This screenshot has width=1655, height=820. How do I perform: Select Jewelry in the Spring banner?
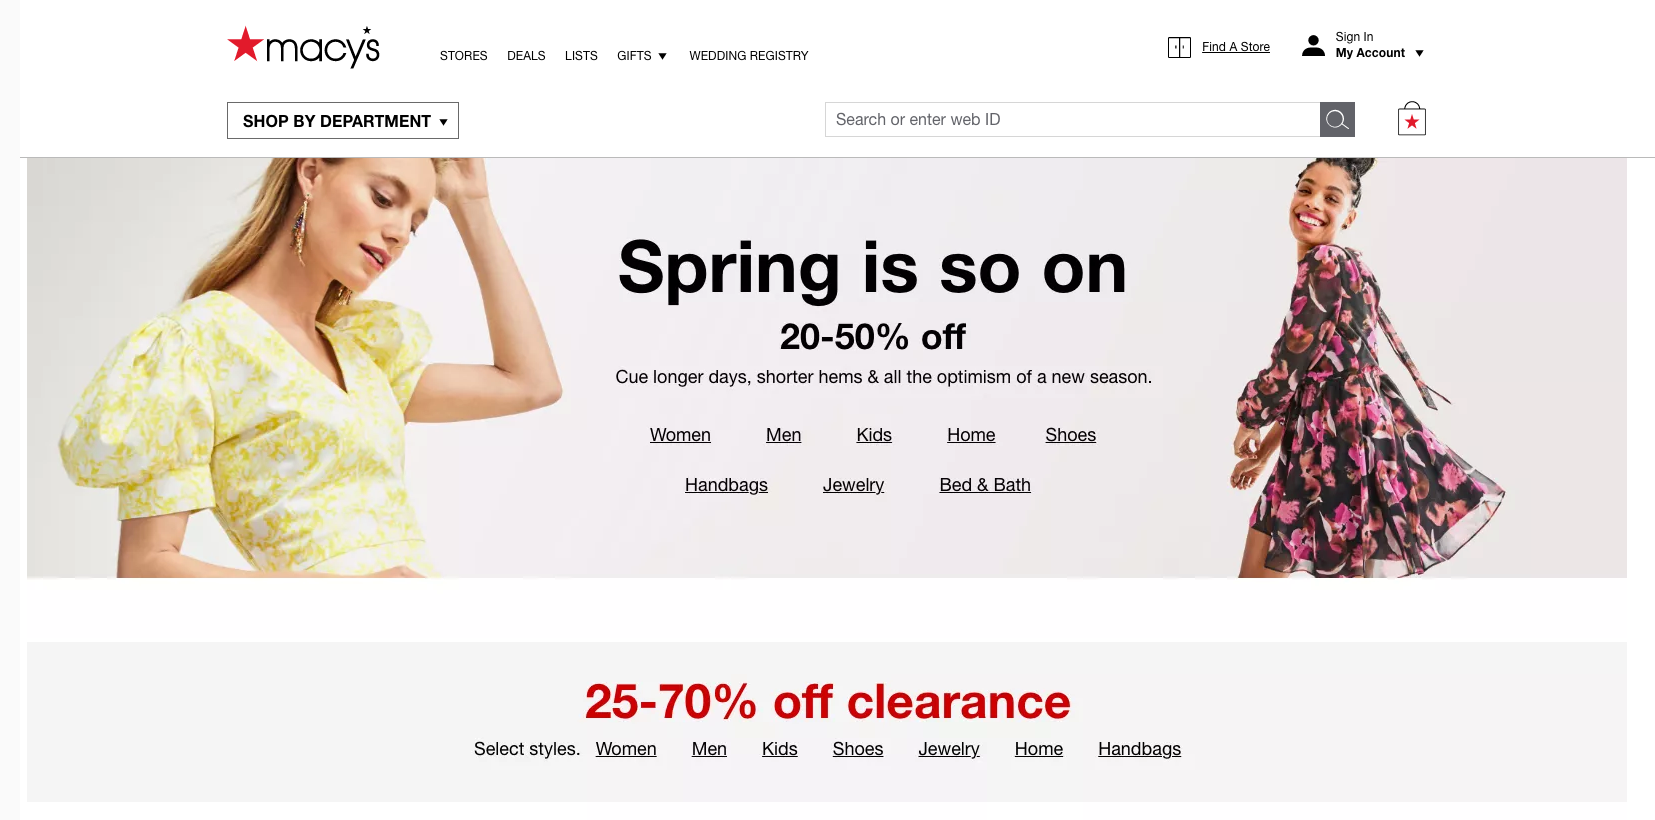coord(853,485)
